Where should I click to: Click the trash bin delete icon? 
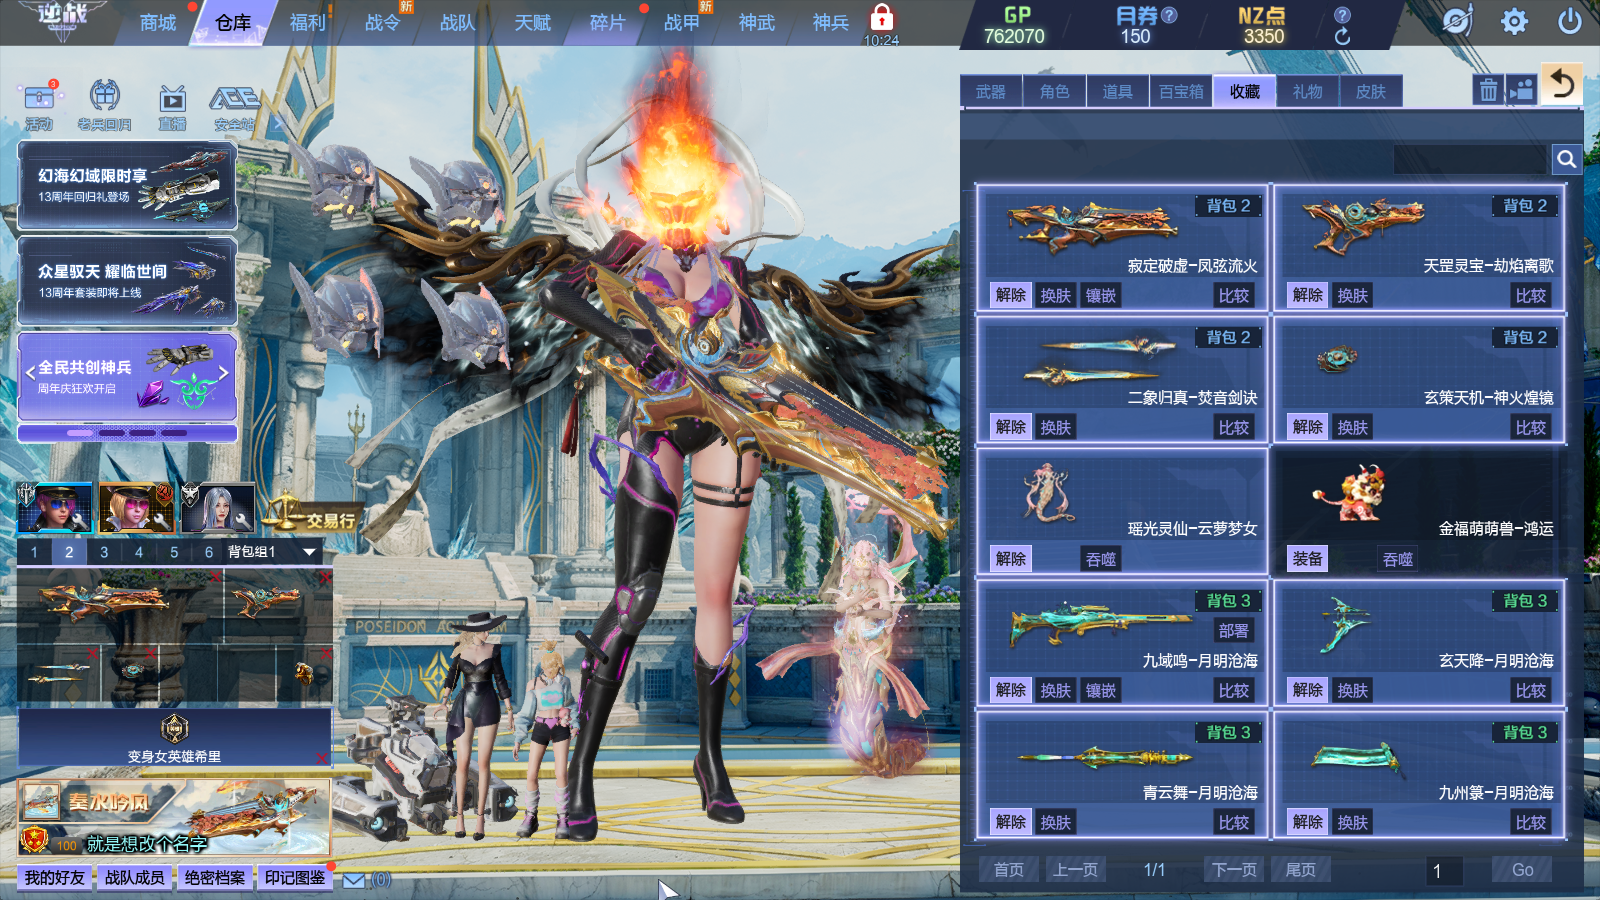1488,90
